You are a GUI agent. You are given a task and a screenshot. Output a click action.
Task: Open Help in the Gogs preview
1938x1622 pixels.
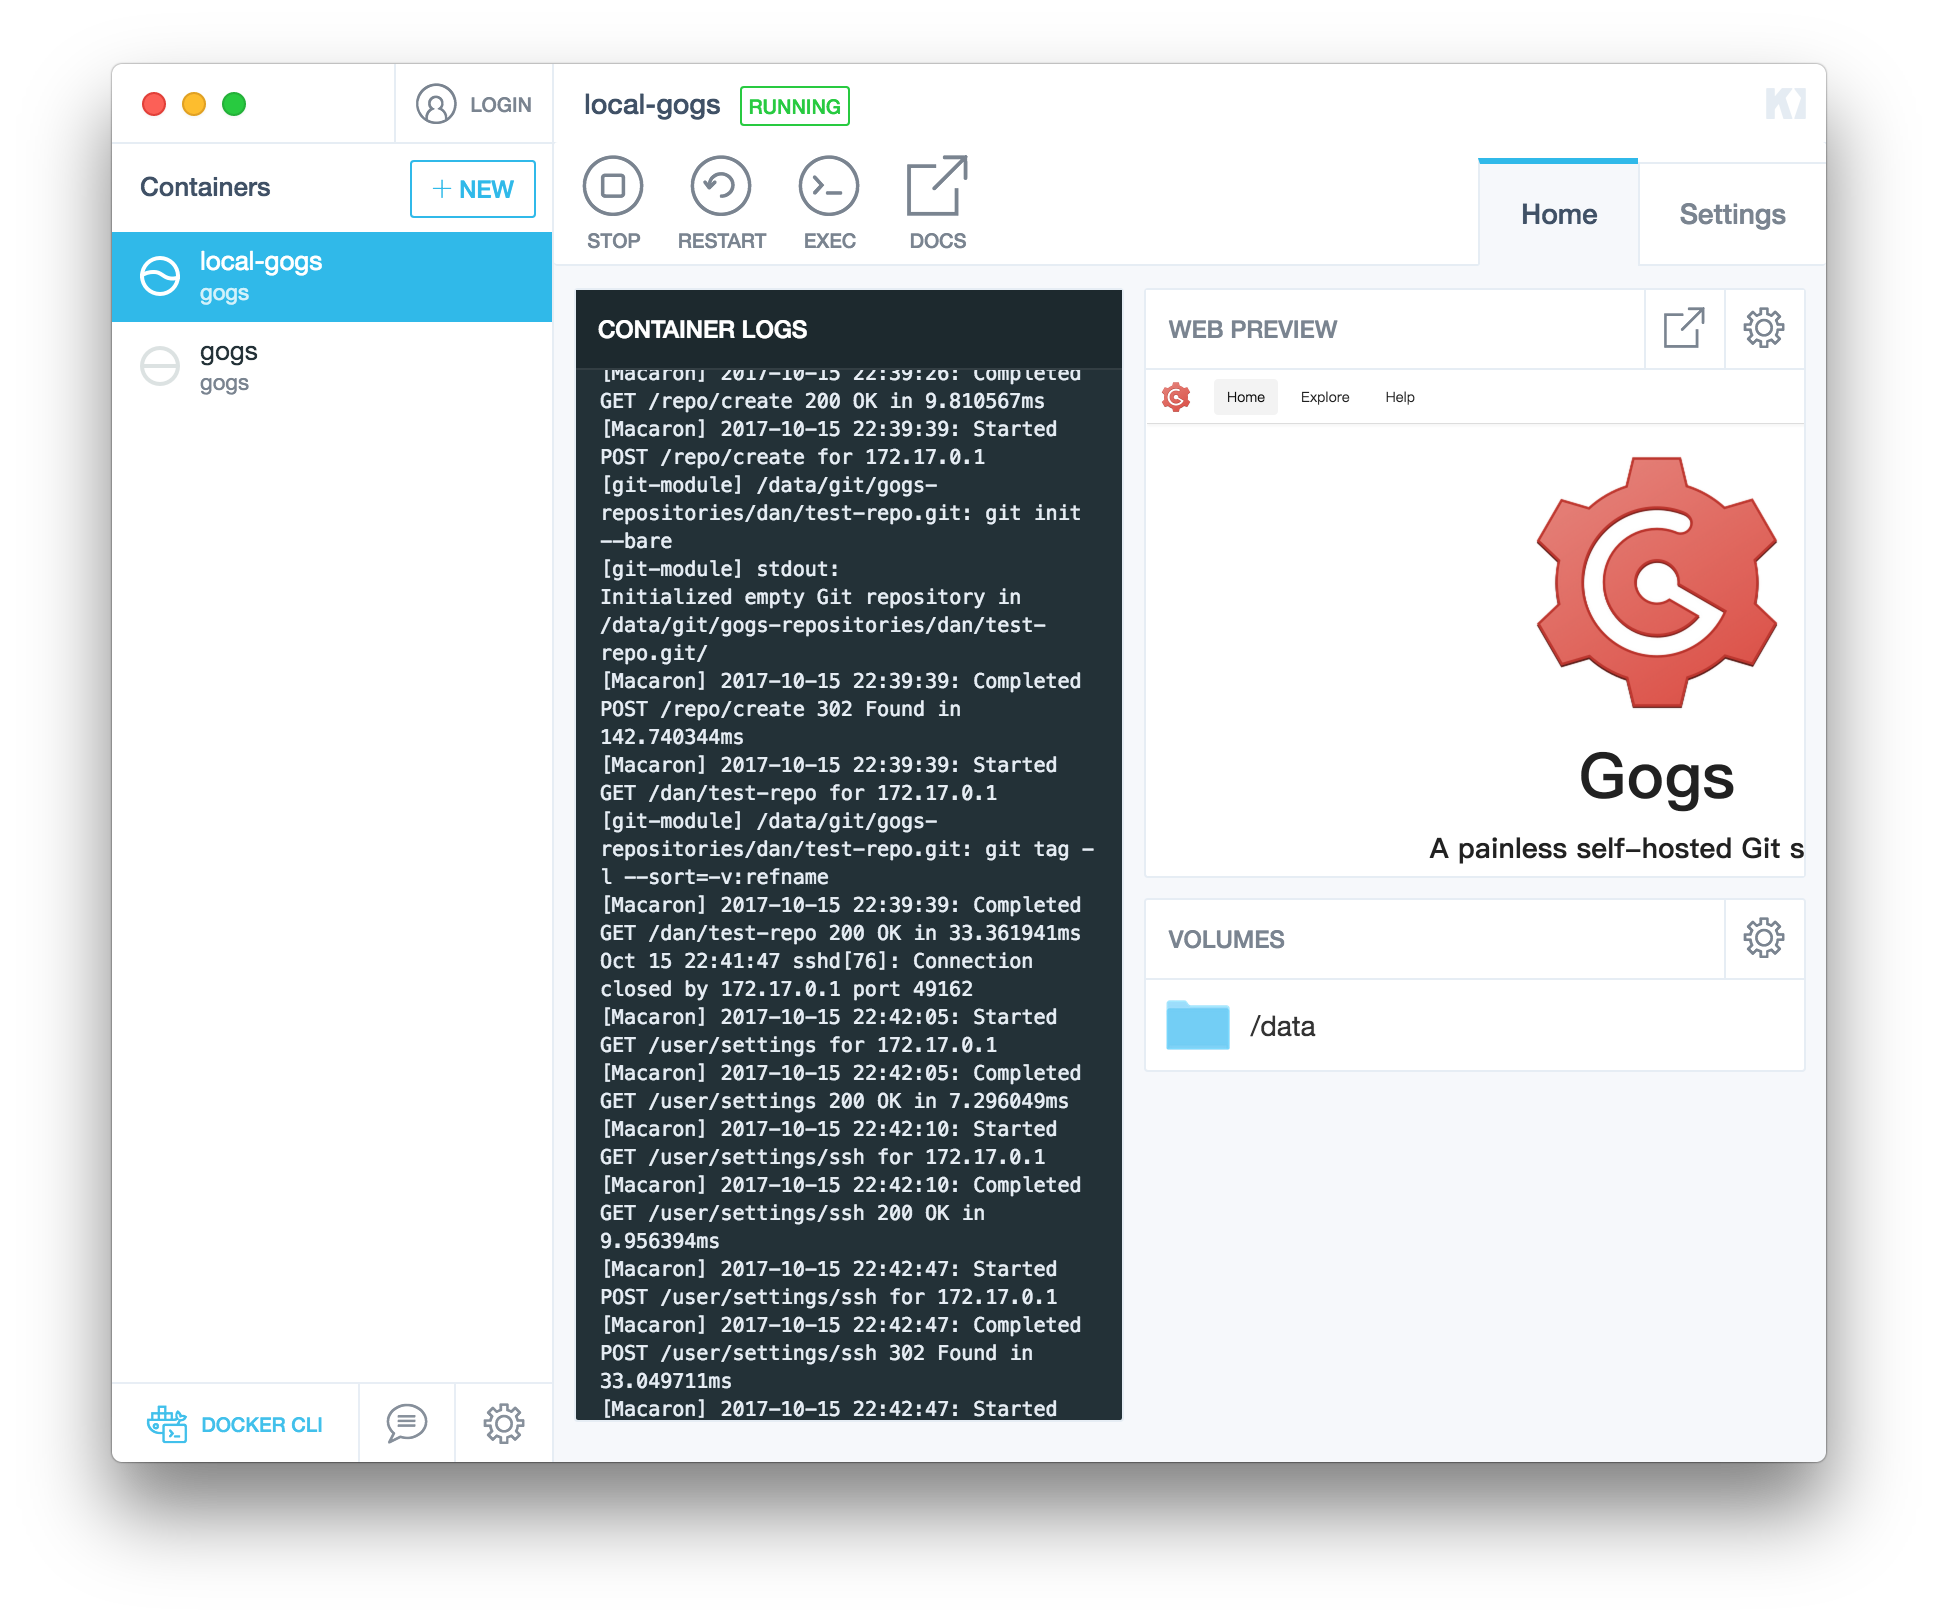click(x=1399, y=397)
